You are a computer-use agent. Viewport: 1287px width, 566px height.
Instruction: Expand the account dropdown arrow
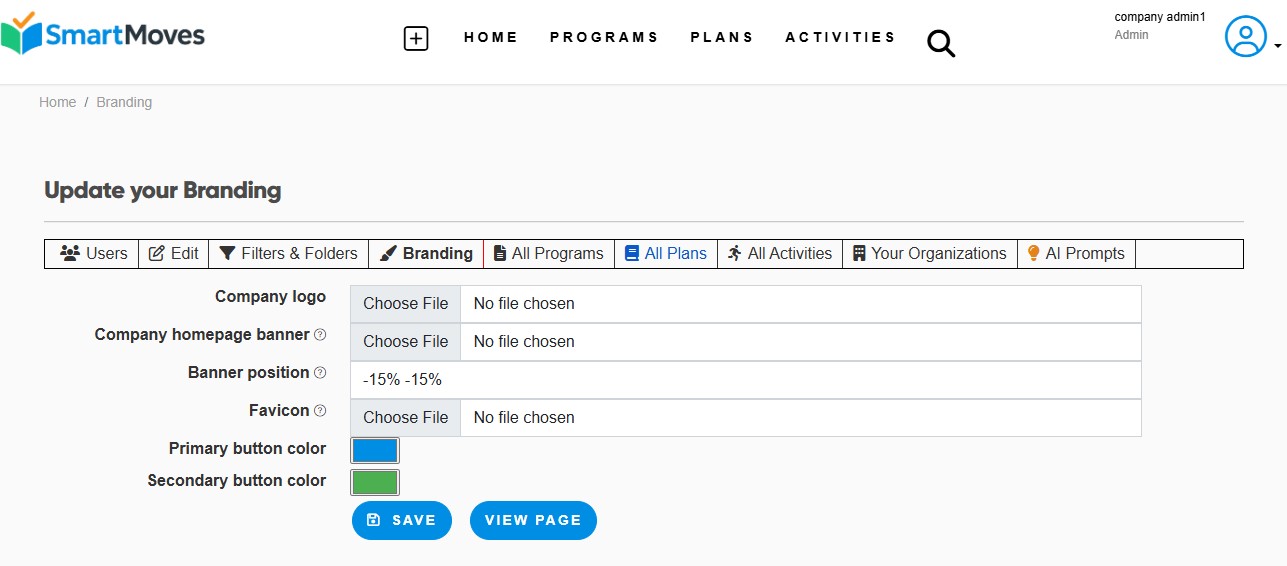point(1277,46)
